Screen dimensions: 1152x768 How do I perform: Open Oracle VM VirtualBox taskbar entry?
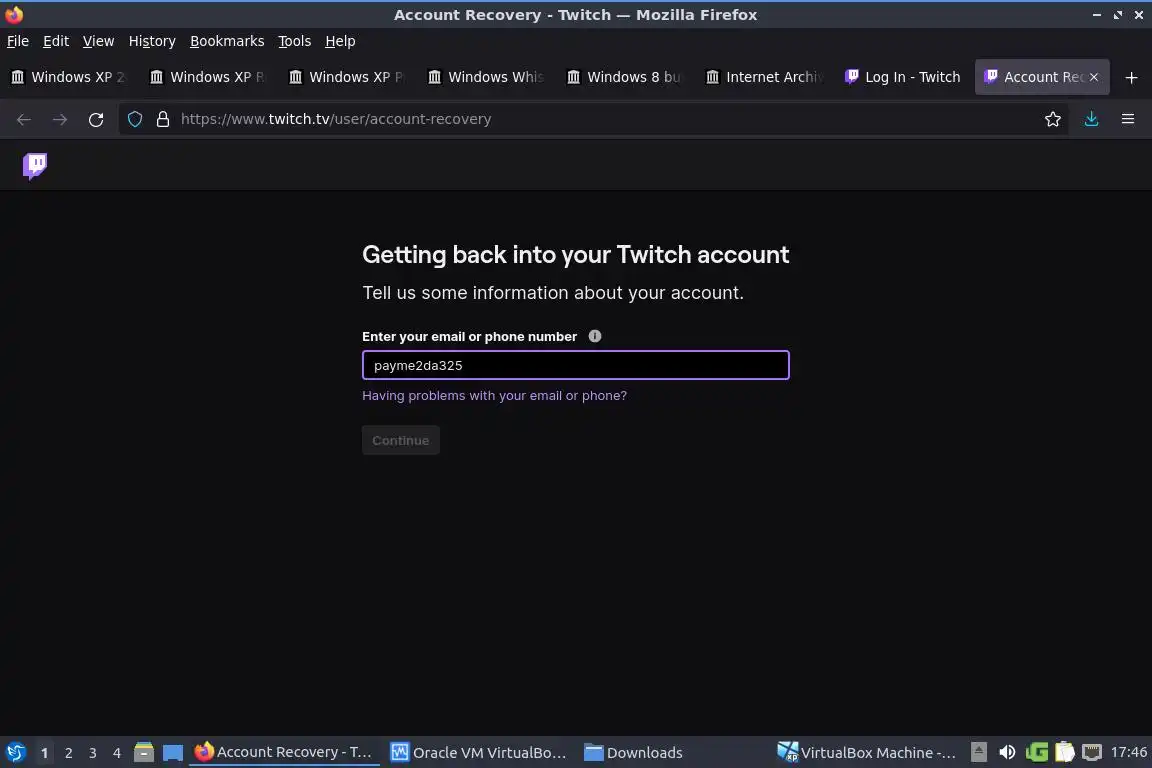click(479, 752)
